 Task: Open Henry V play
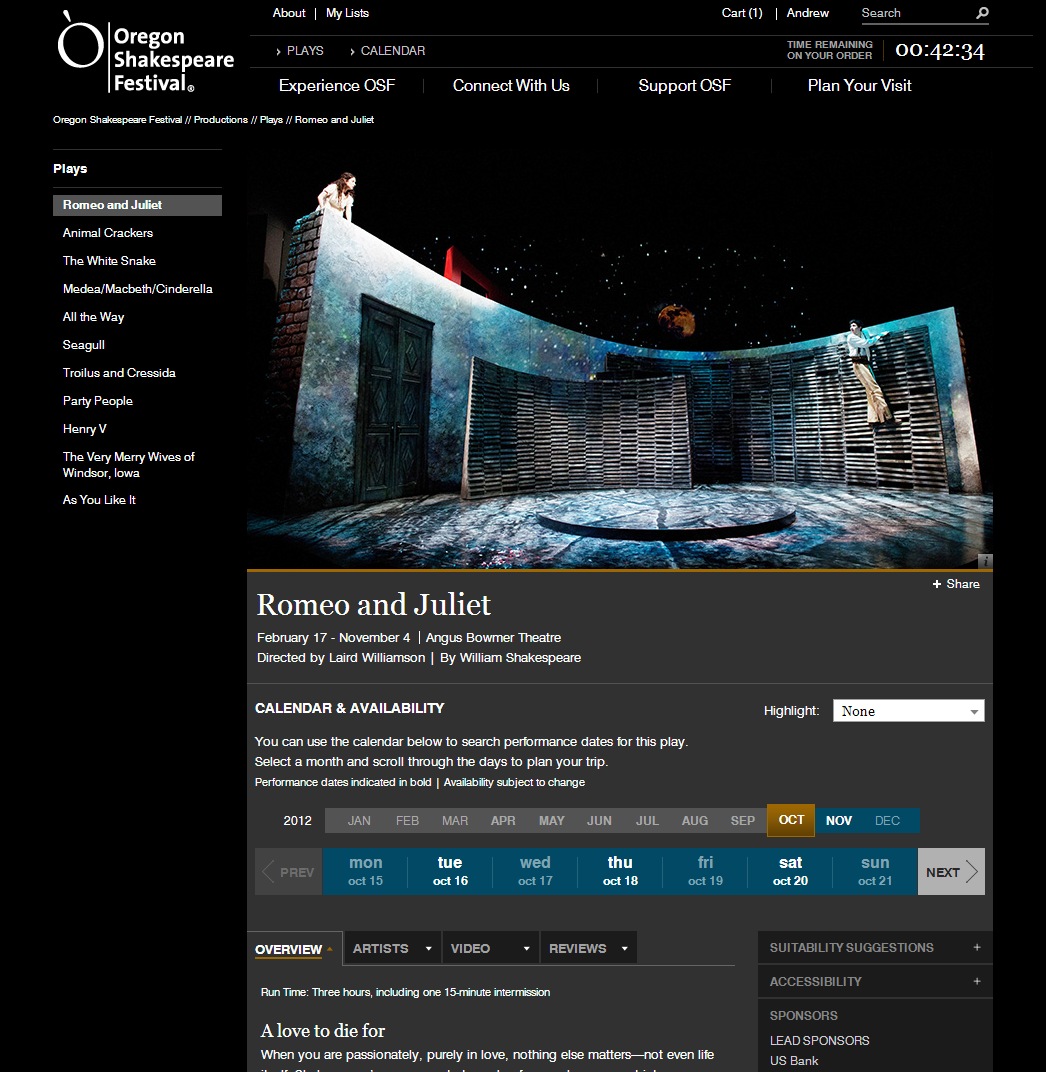[85, 429]
